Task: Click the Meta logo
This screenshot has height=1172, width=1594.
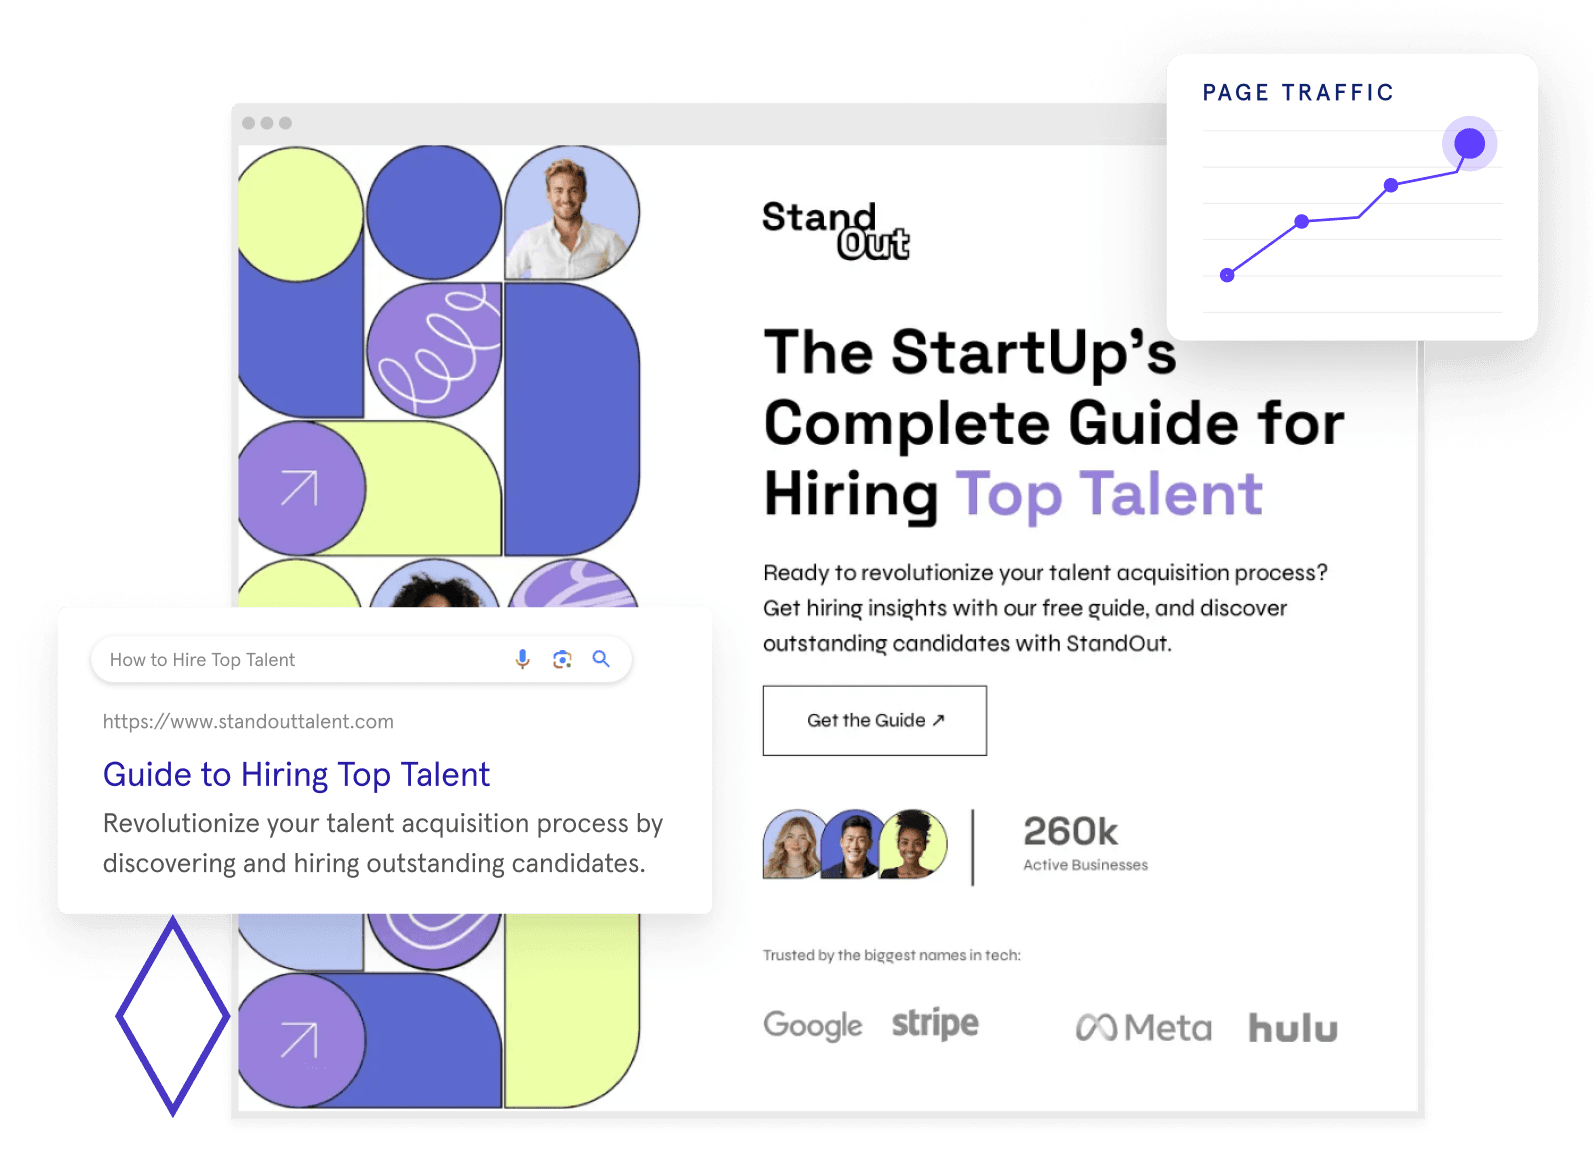Action: [1143, 1027]
